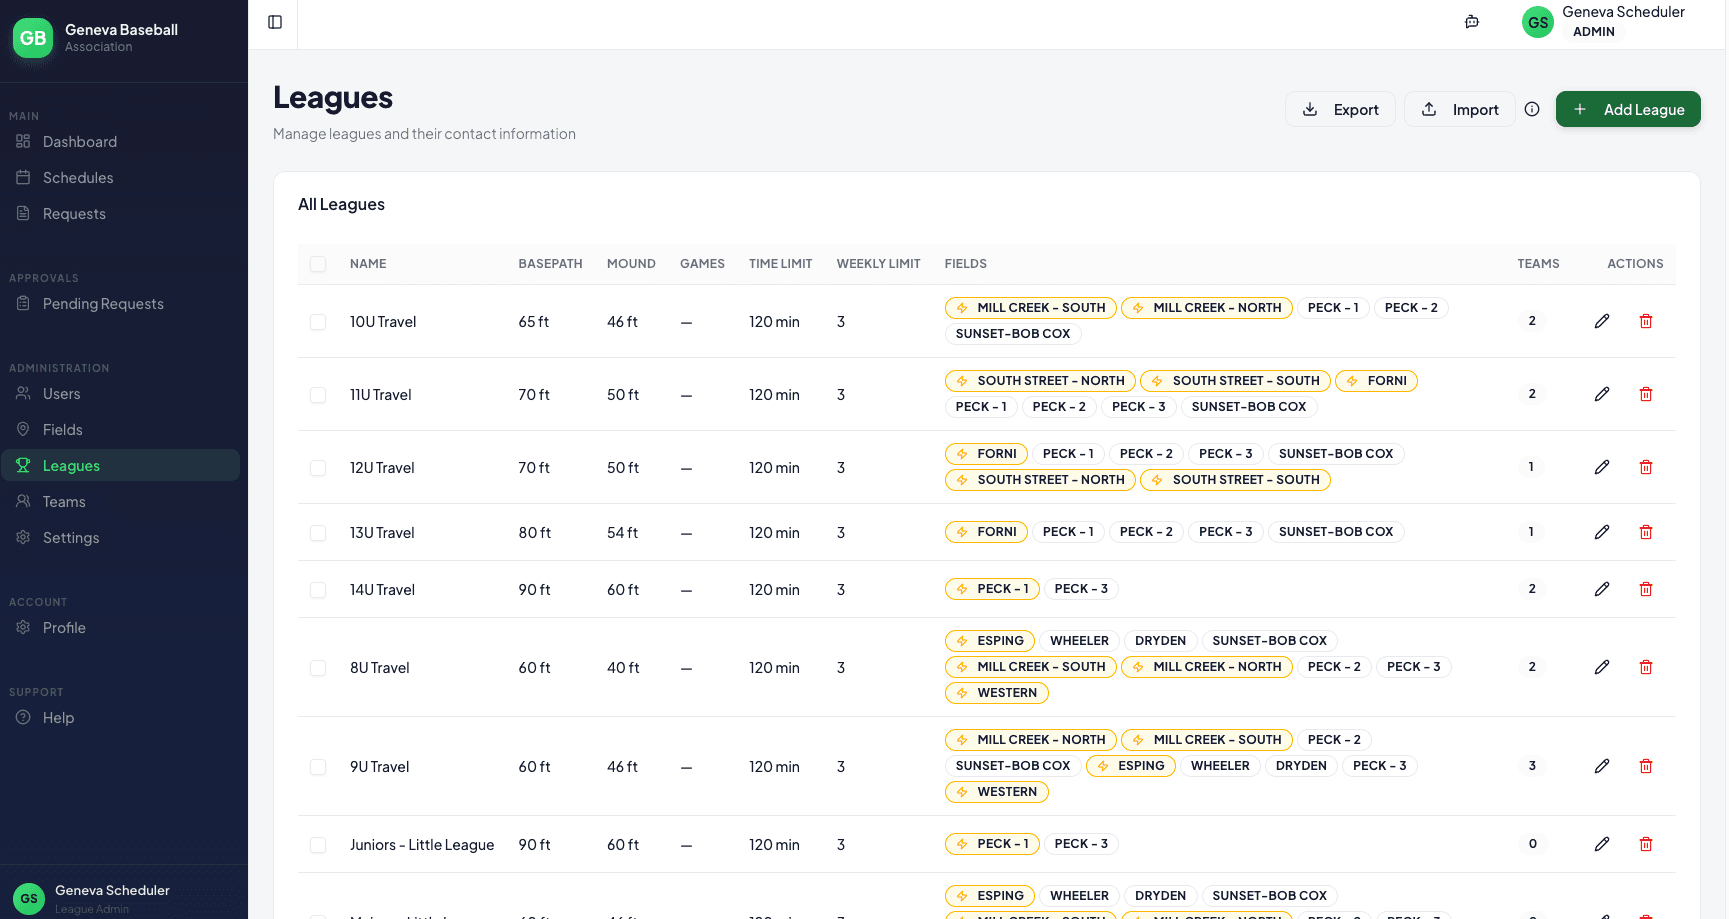Delete the Juniors - Little League entry
The height and width of the screenshot is (919, 1729).
tap(1646, 844)
